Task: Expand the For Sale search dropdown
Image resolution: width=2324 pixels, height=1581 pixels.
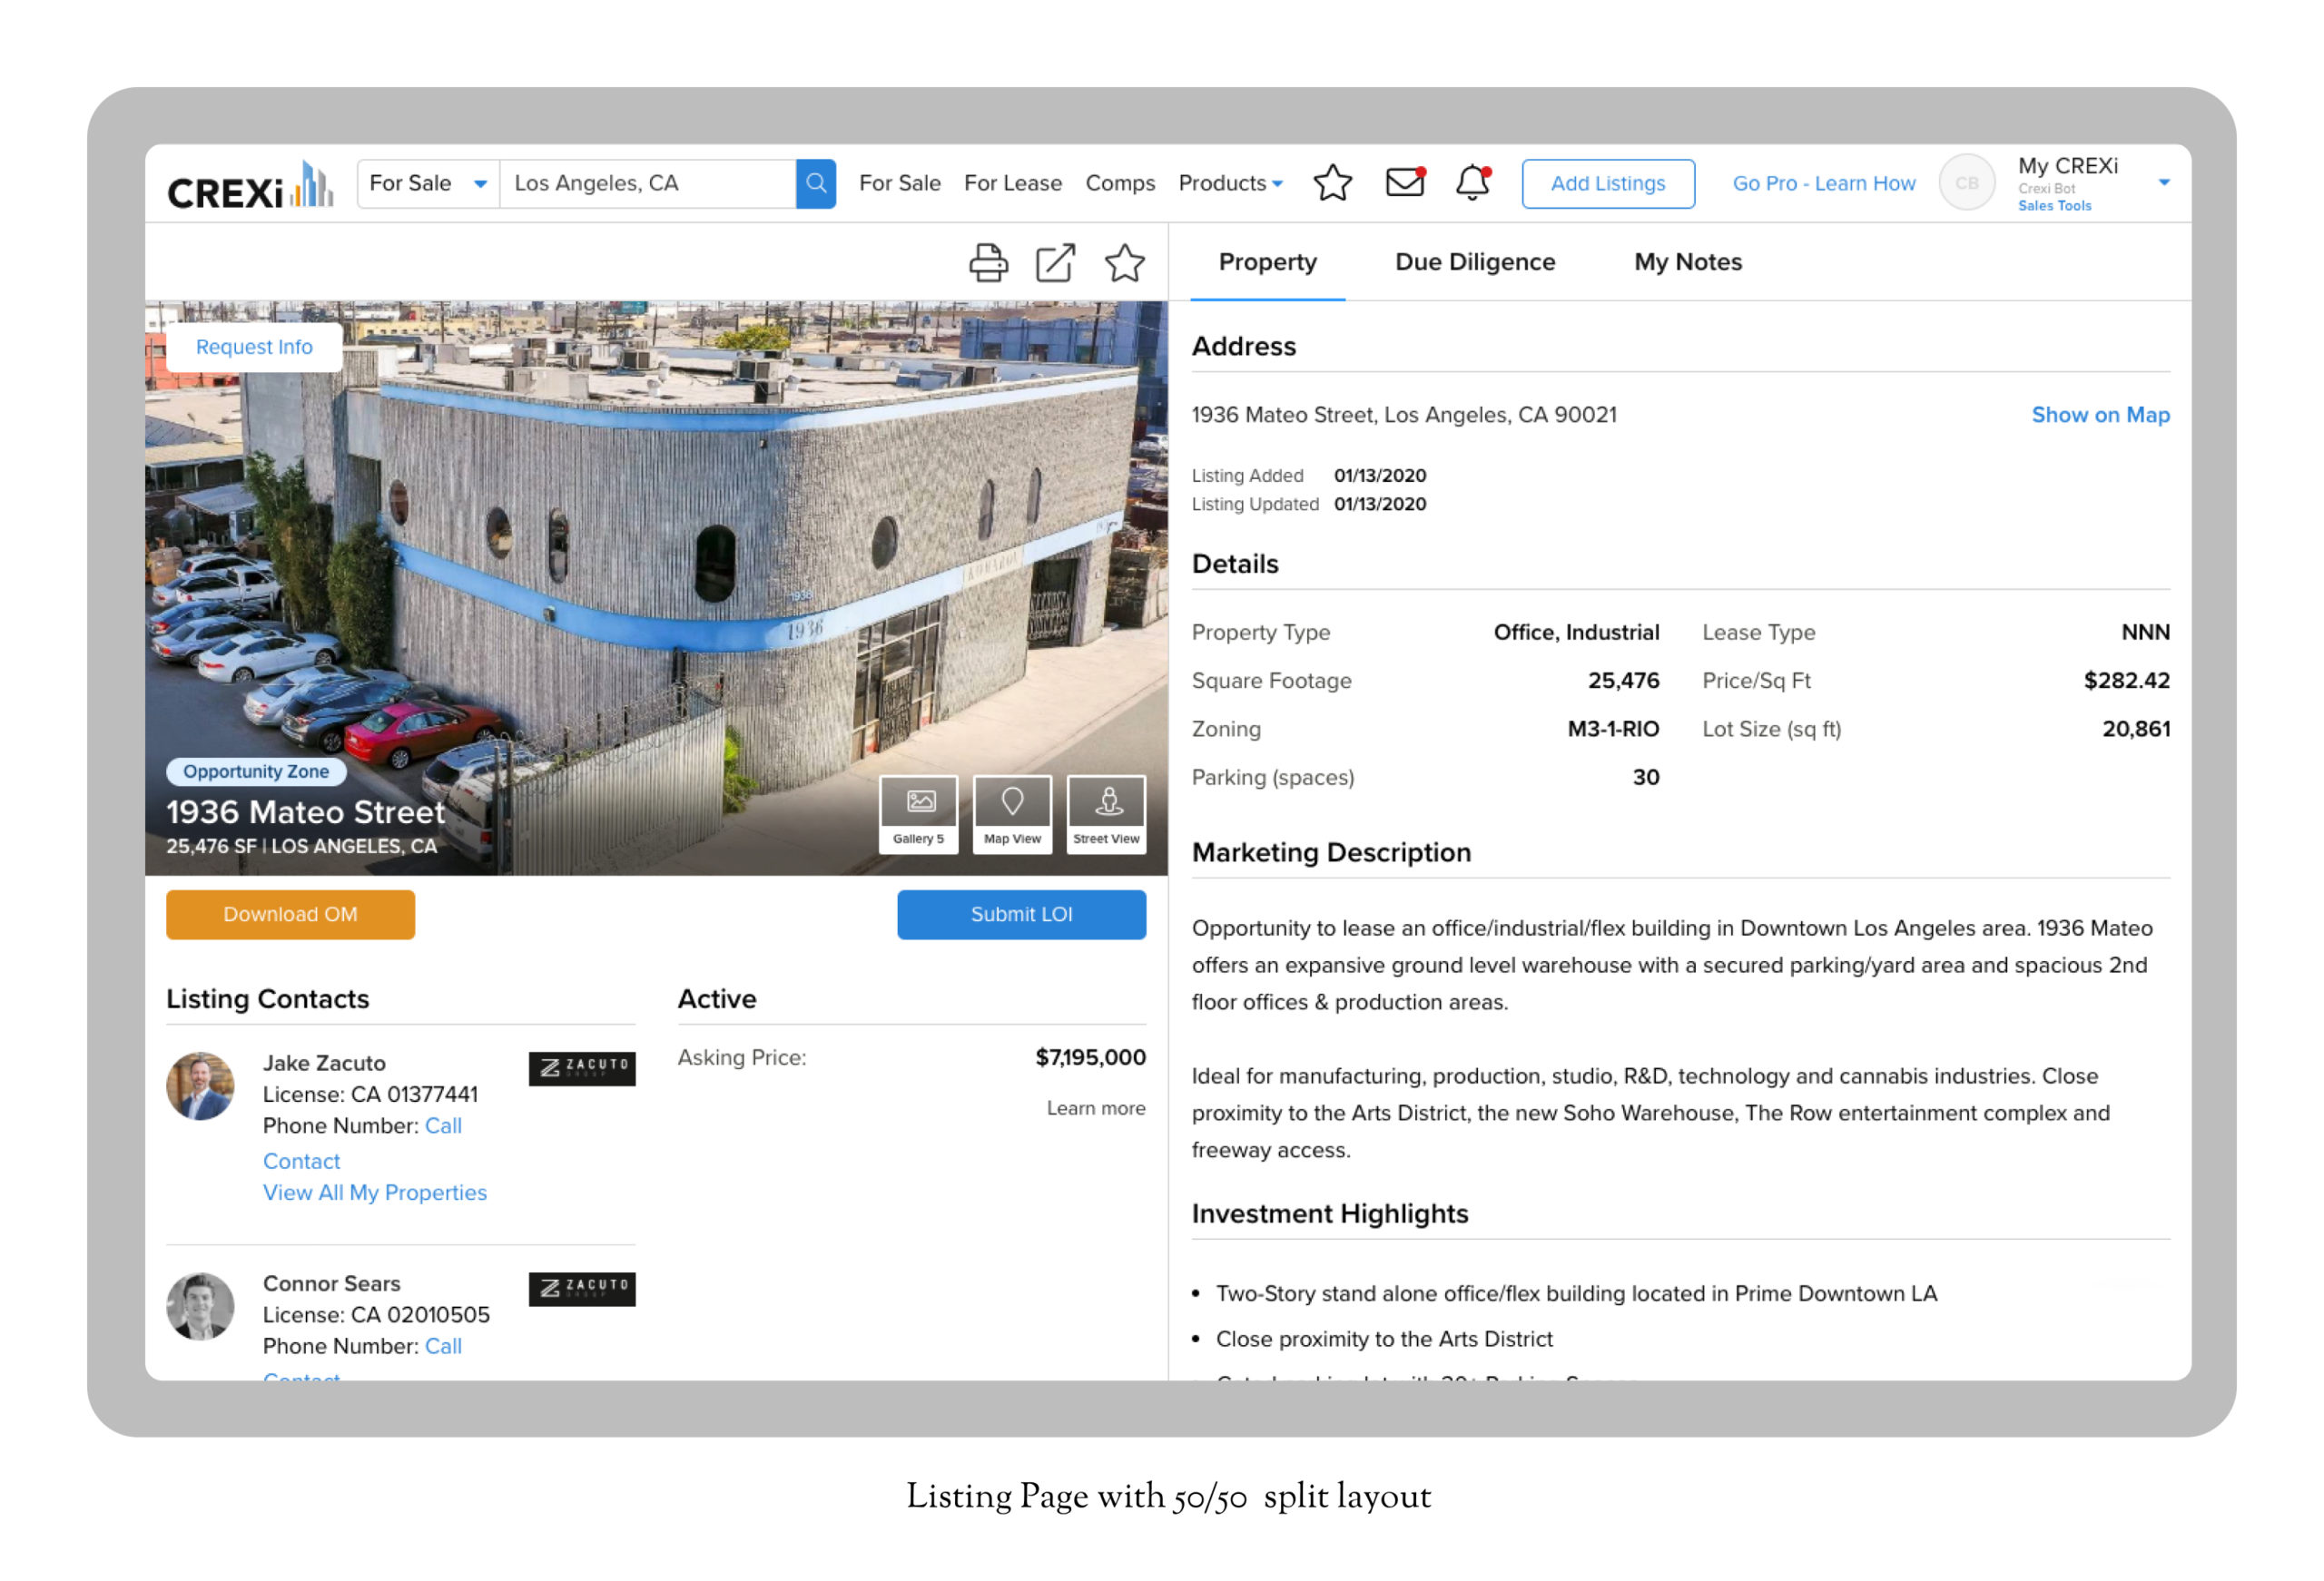Action: click(x=428, y=183)
